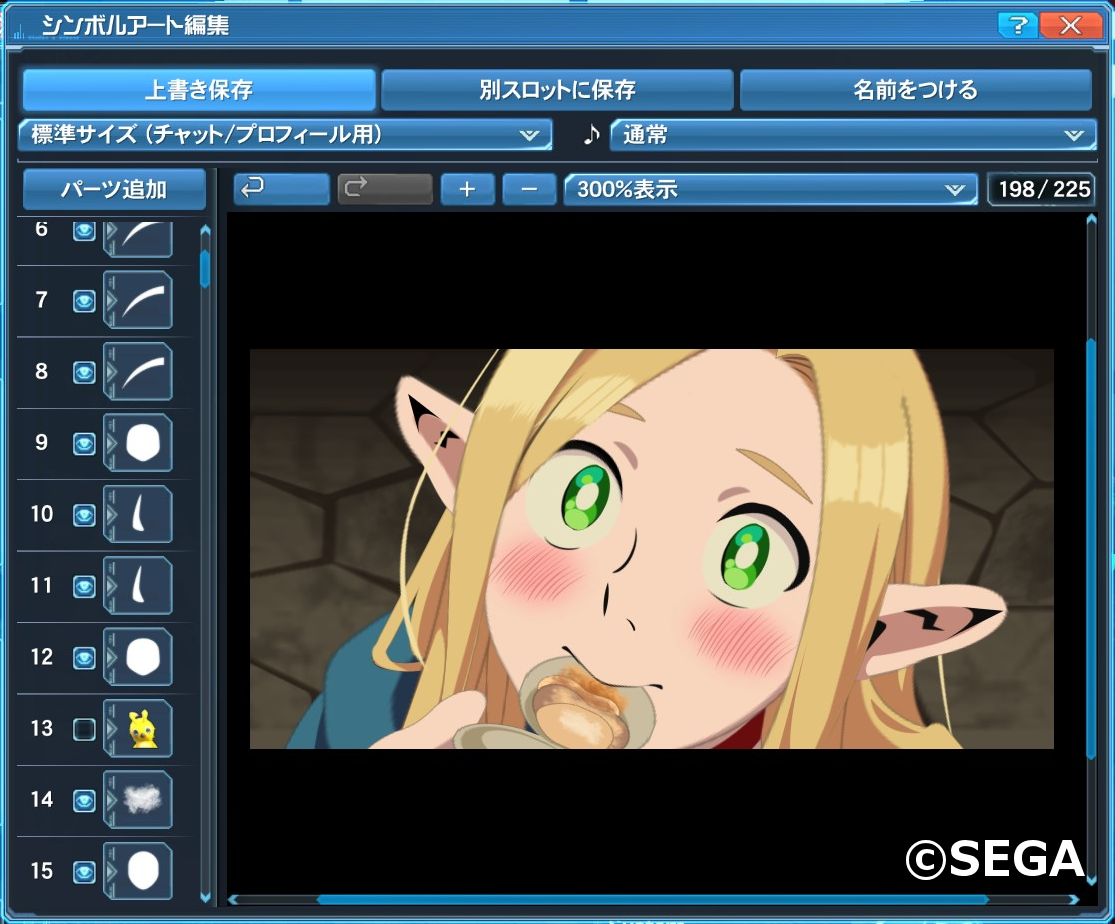The width and height of the screenshot is (1115, 924).
Task: Hide layer 11 with its eye icon
Action: (x=84, y=587)
